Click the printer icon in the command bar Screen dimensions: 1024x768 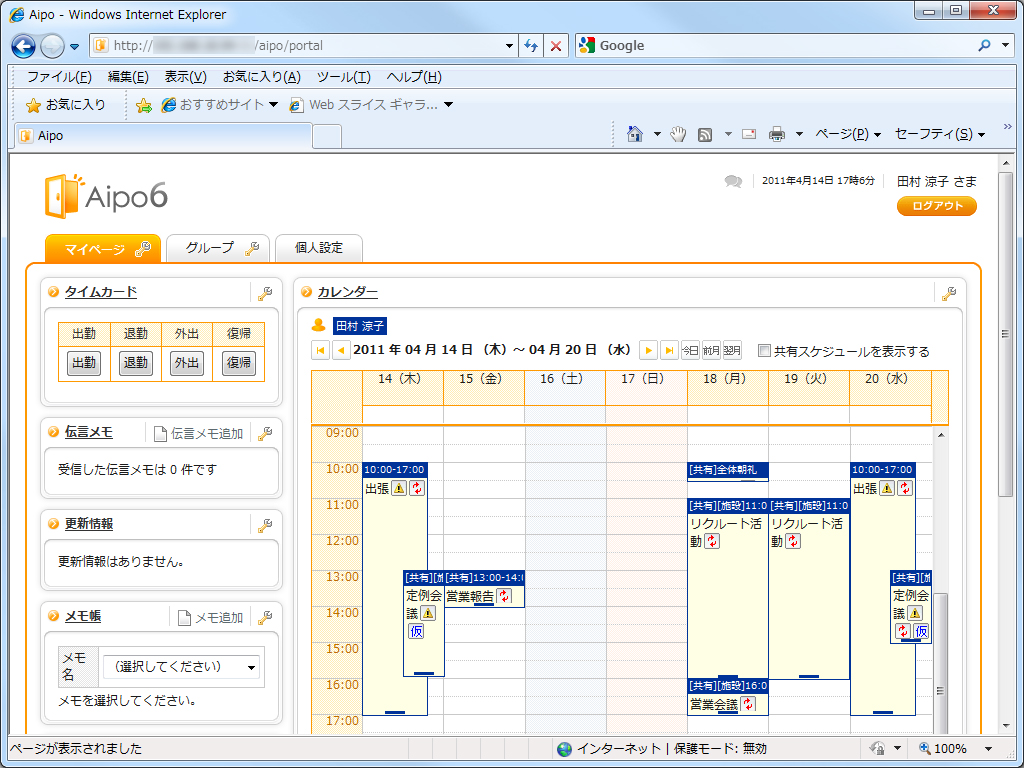[776, 135]
